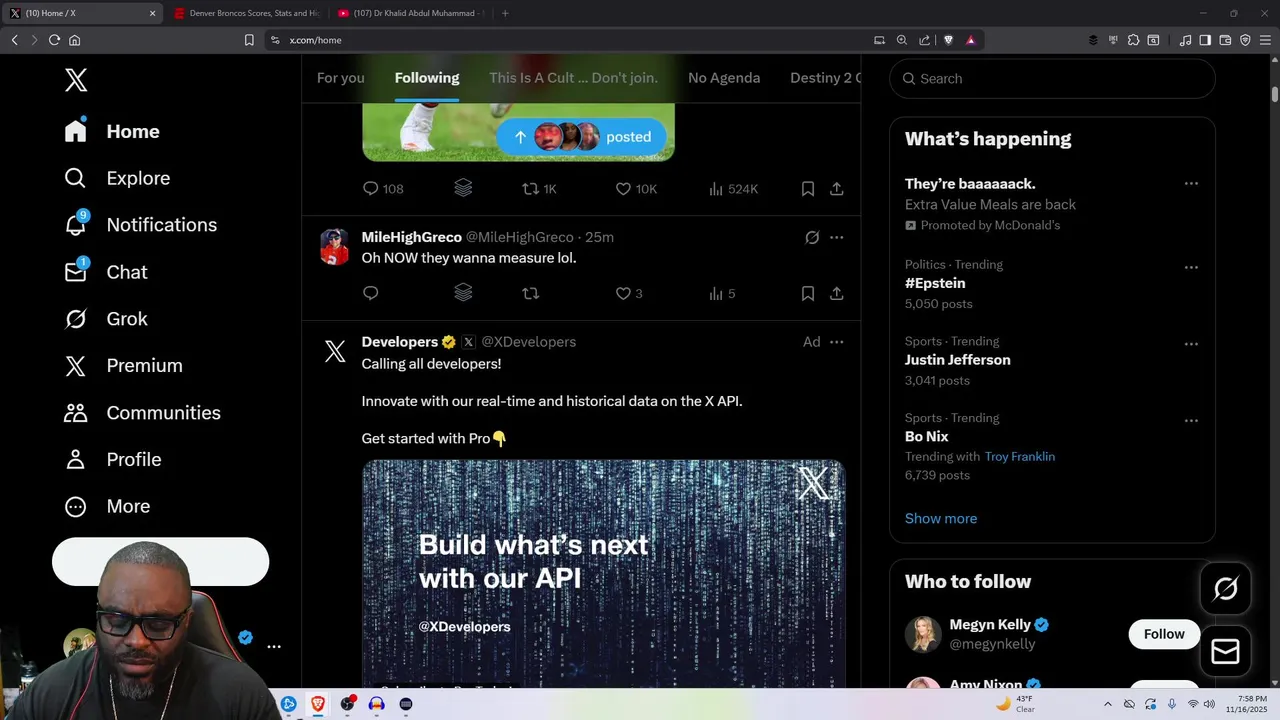Repost MileHighGreco's post
1280x720 pixels.
pyautogui.click(x=531, y=293)
